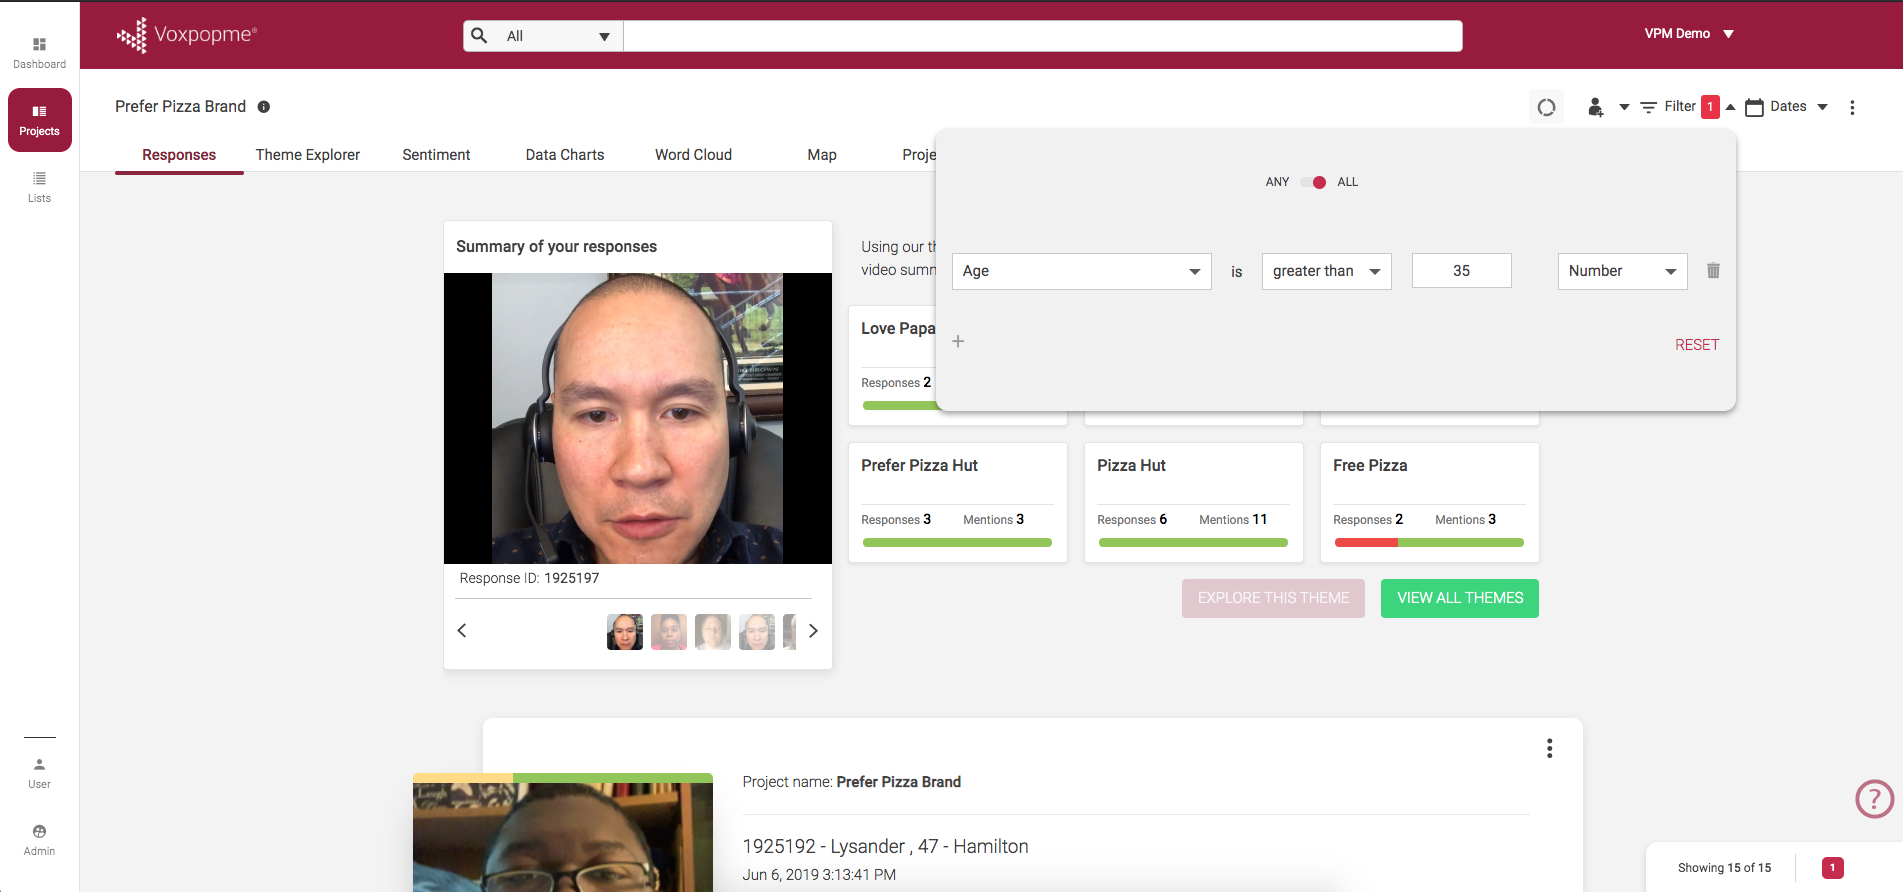The height and width of the screenshot is (892, 1903).
Task: Click 'Showing 15 of 15' status text
Action: pyautogui.click(x=1724, y=868)
